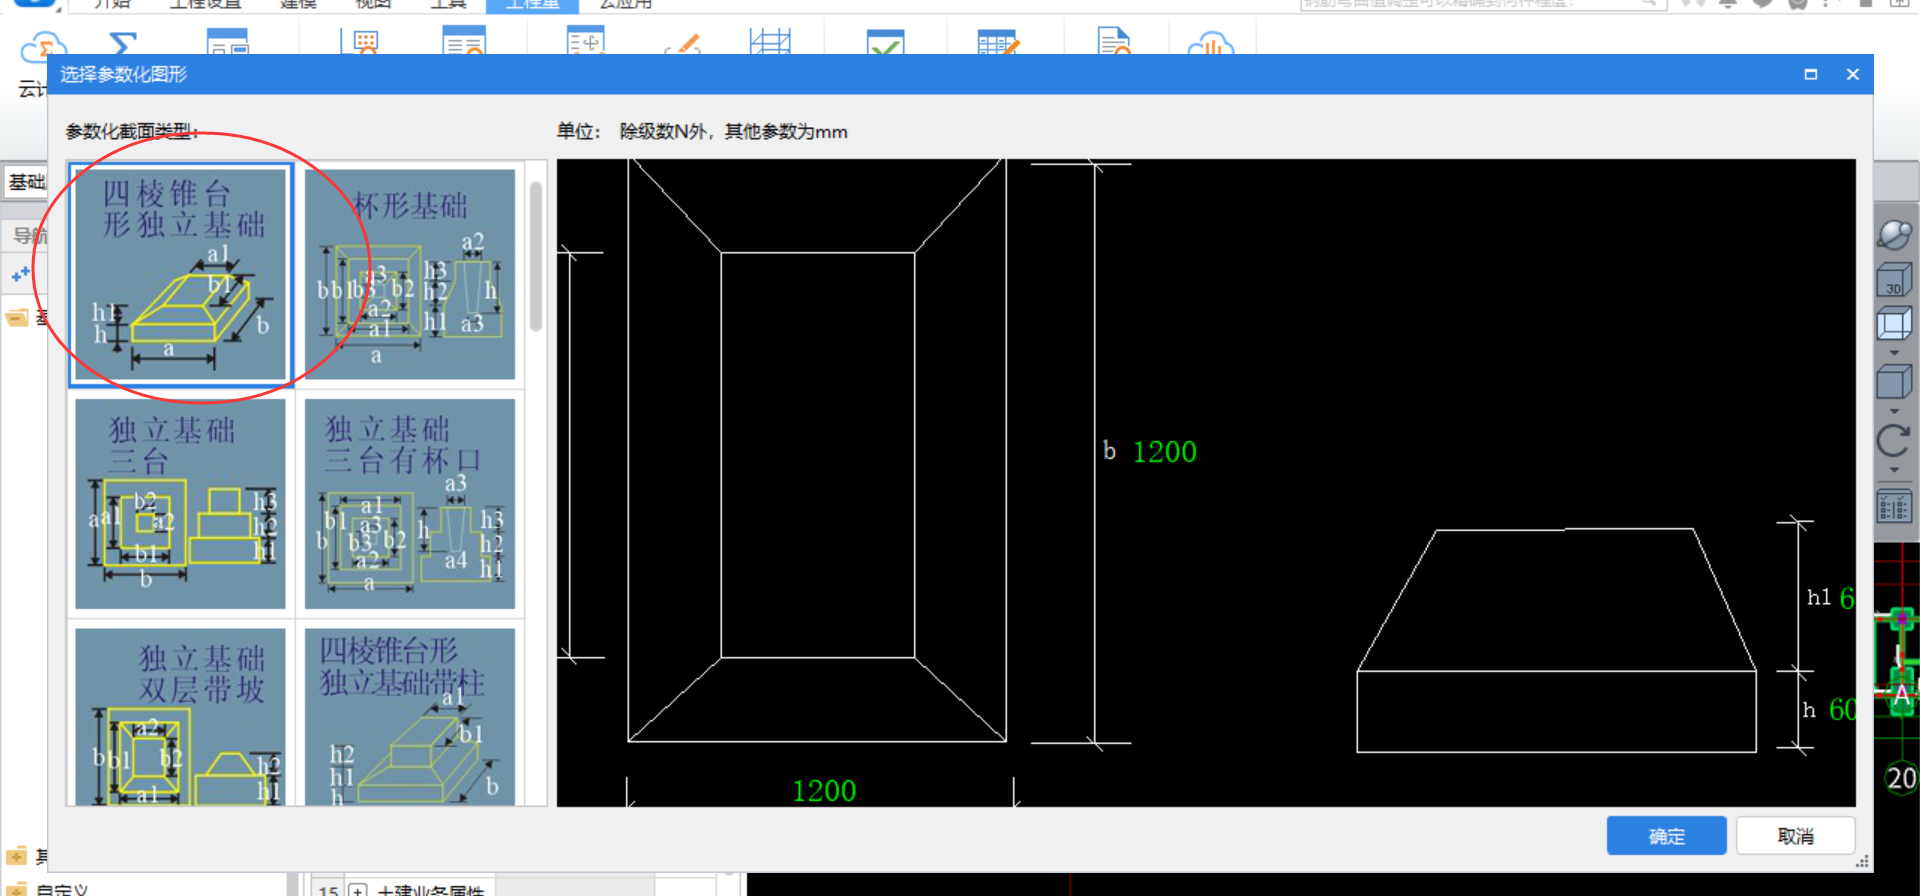Maximize the 选择参数化图形 dialog
The height and width of the screenshot is (896, 1920).
(1810, 74)
